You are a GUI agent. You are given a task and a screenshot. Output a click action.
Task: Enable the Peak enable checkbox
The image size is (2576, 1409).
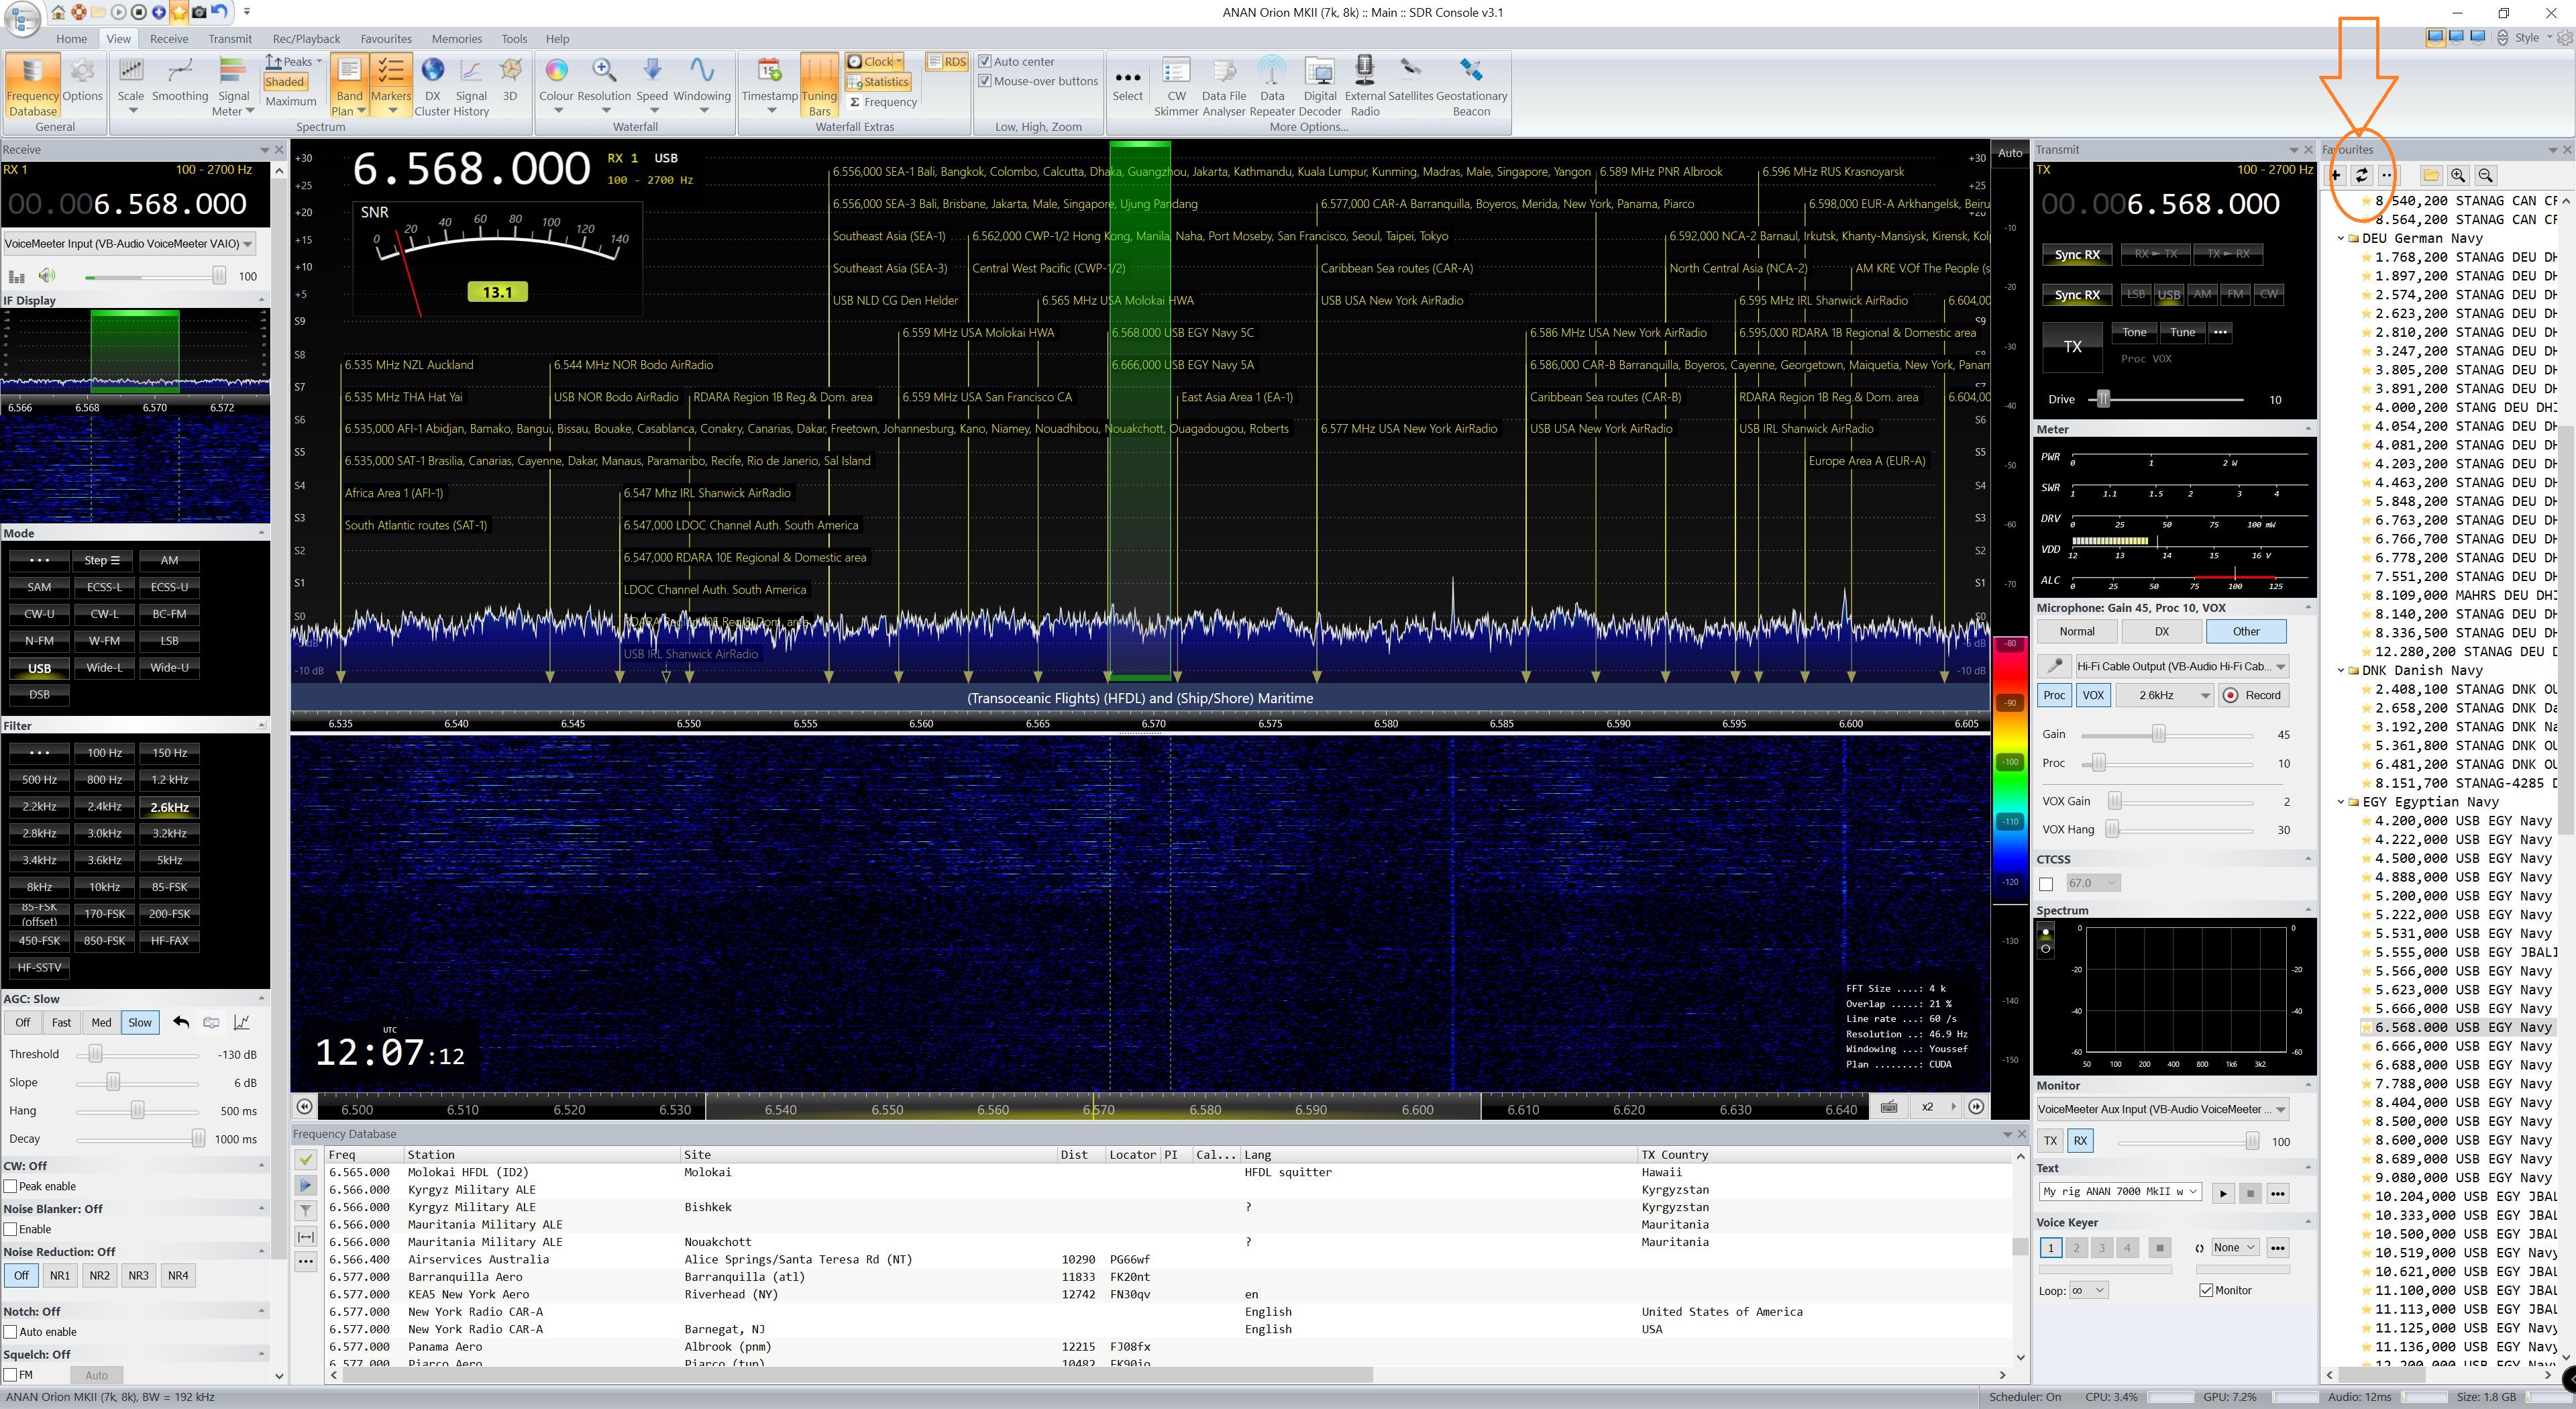[x=11, y=1186]
